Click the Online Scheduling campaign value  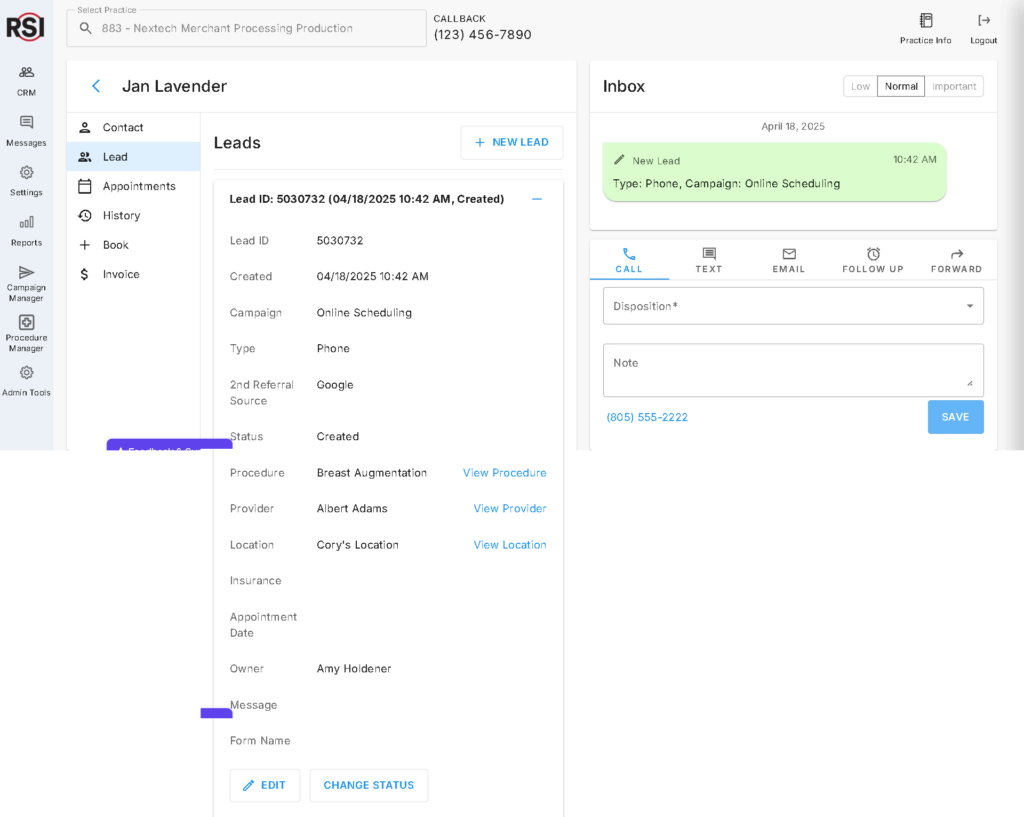click(364, 313)
